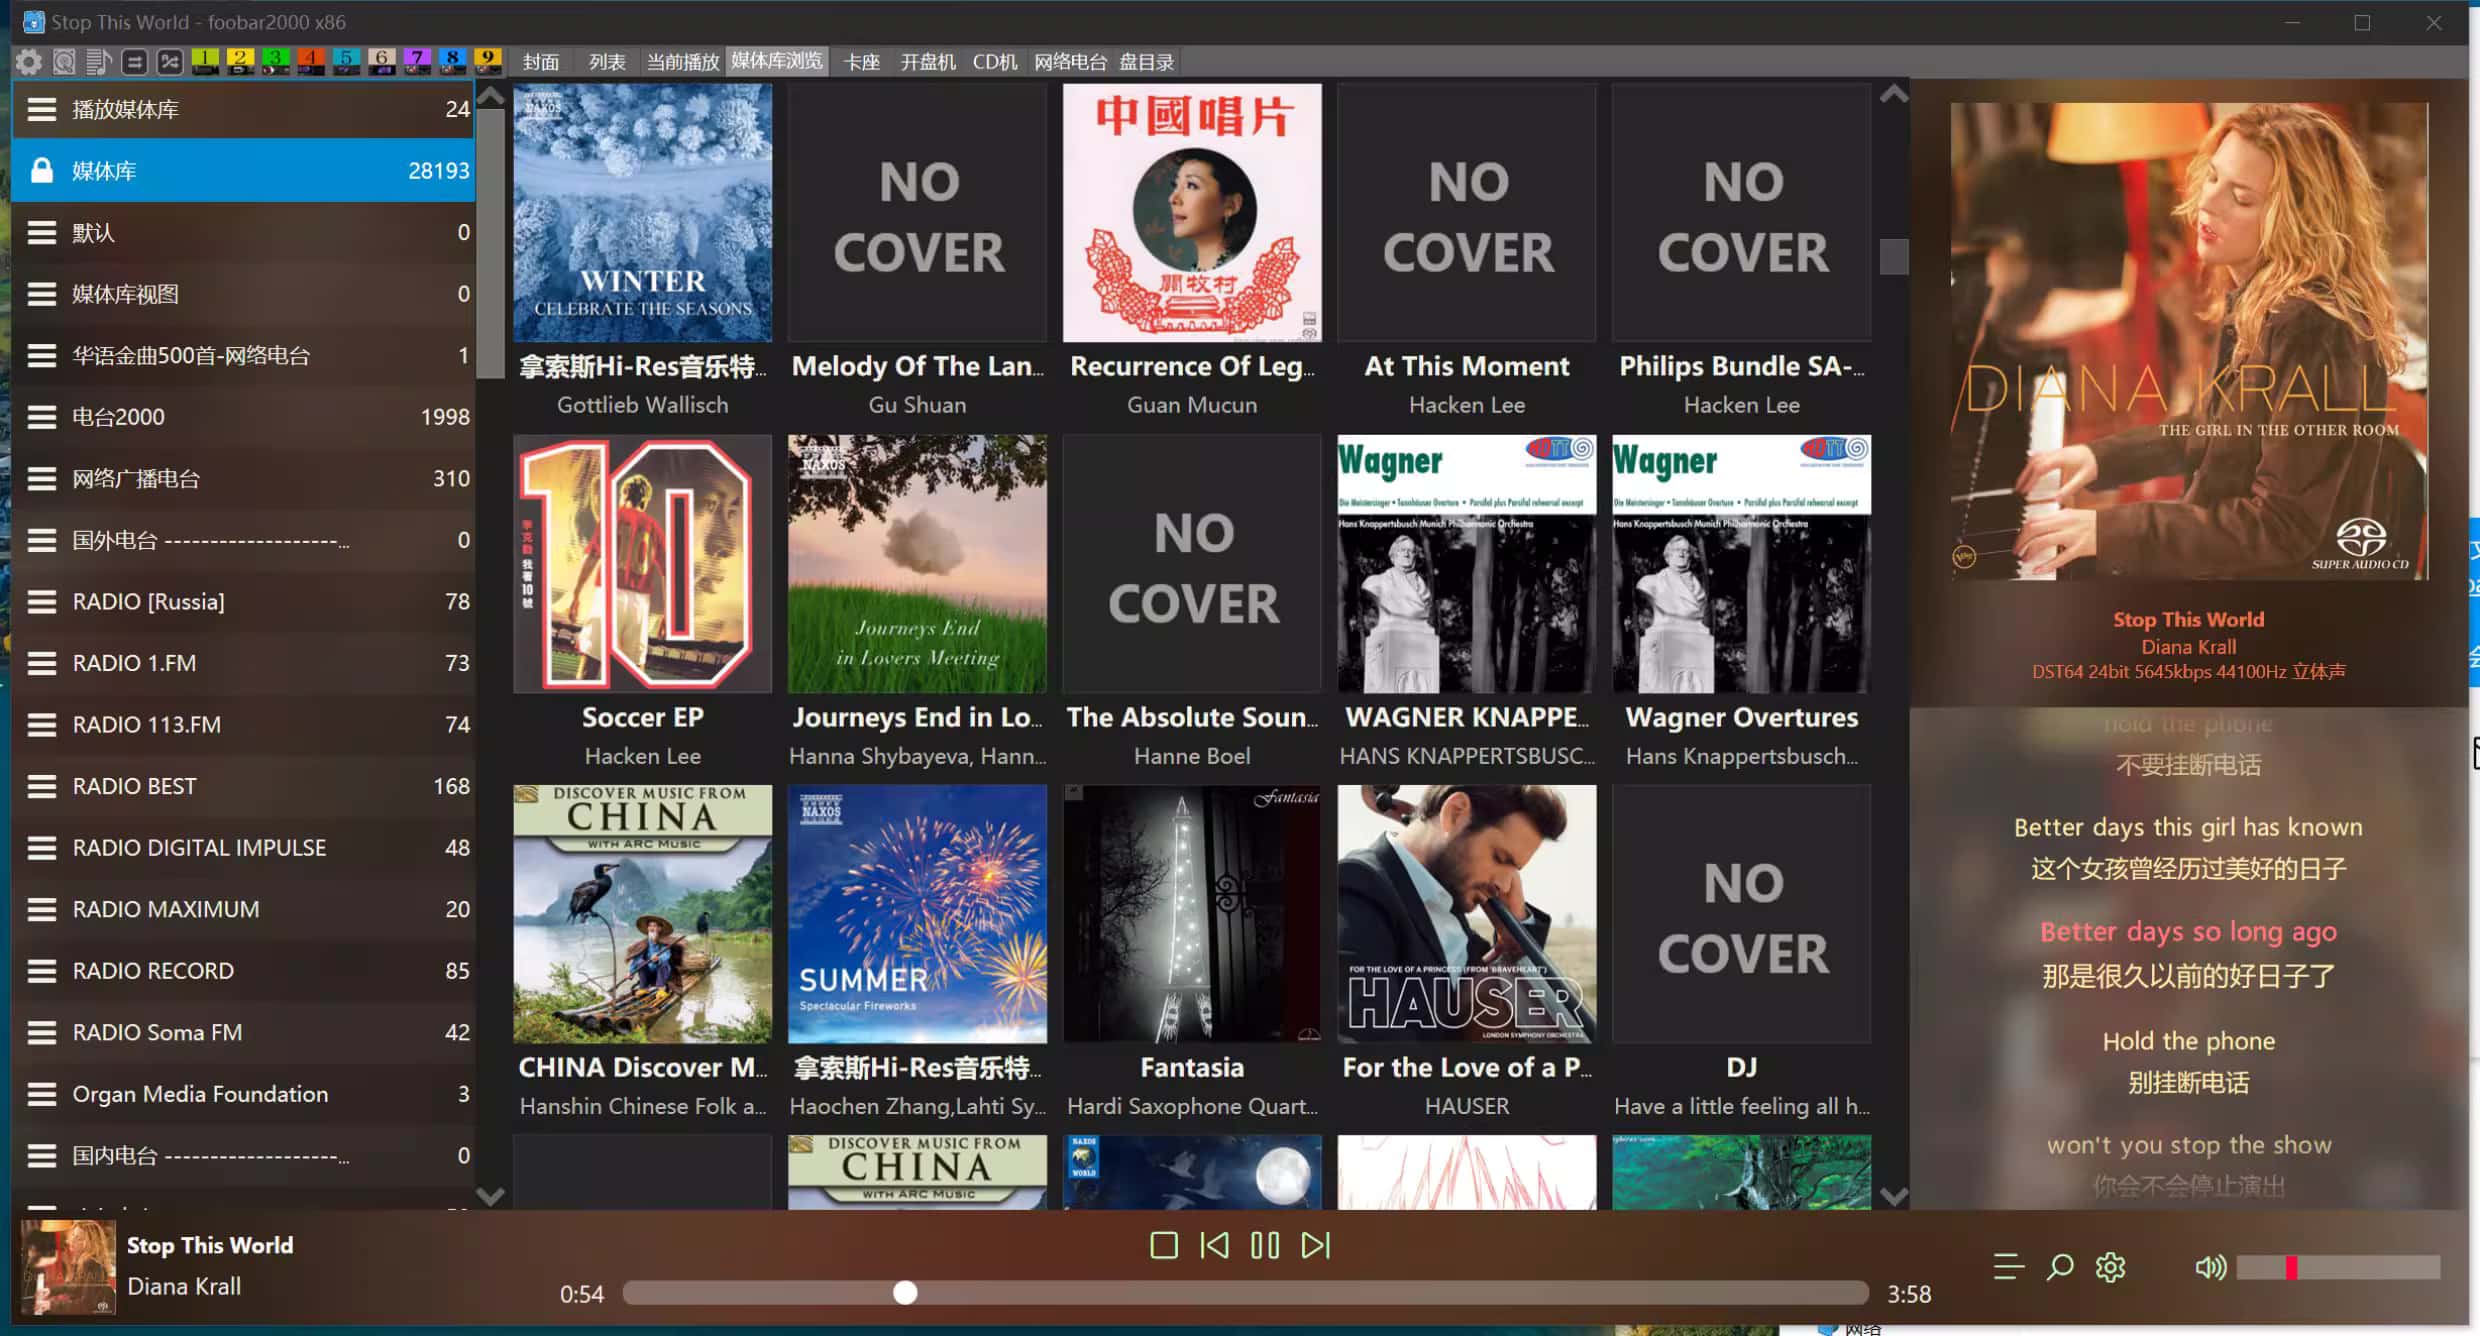This screenshot has height=1336, width=2480.
Task: Skip to the next track
Action: coord(1315,1246)
